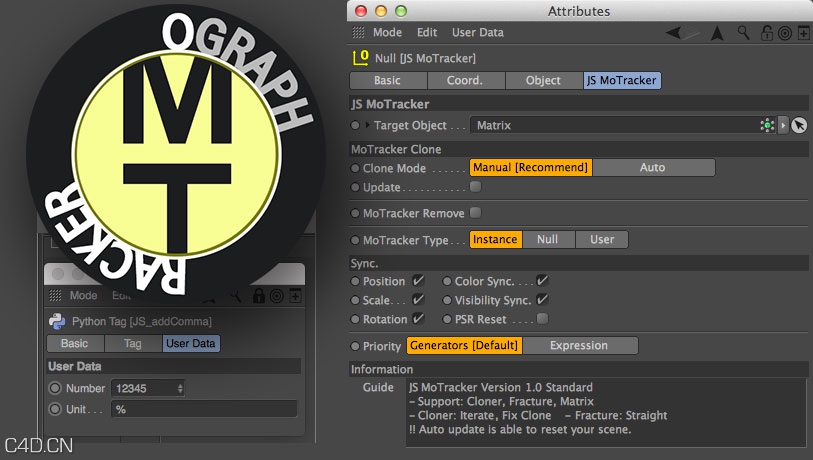Viewport: 813px width, 460px height.
Task: Toggle the open lock icon in Attributes
Action: point(767,33)
